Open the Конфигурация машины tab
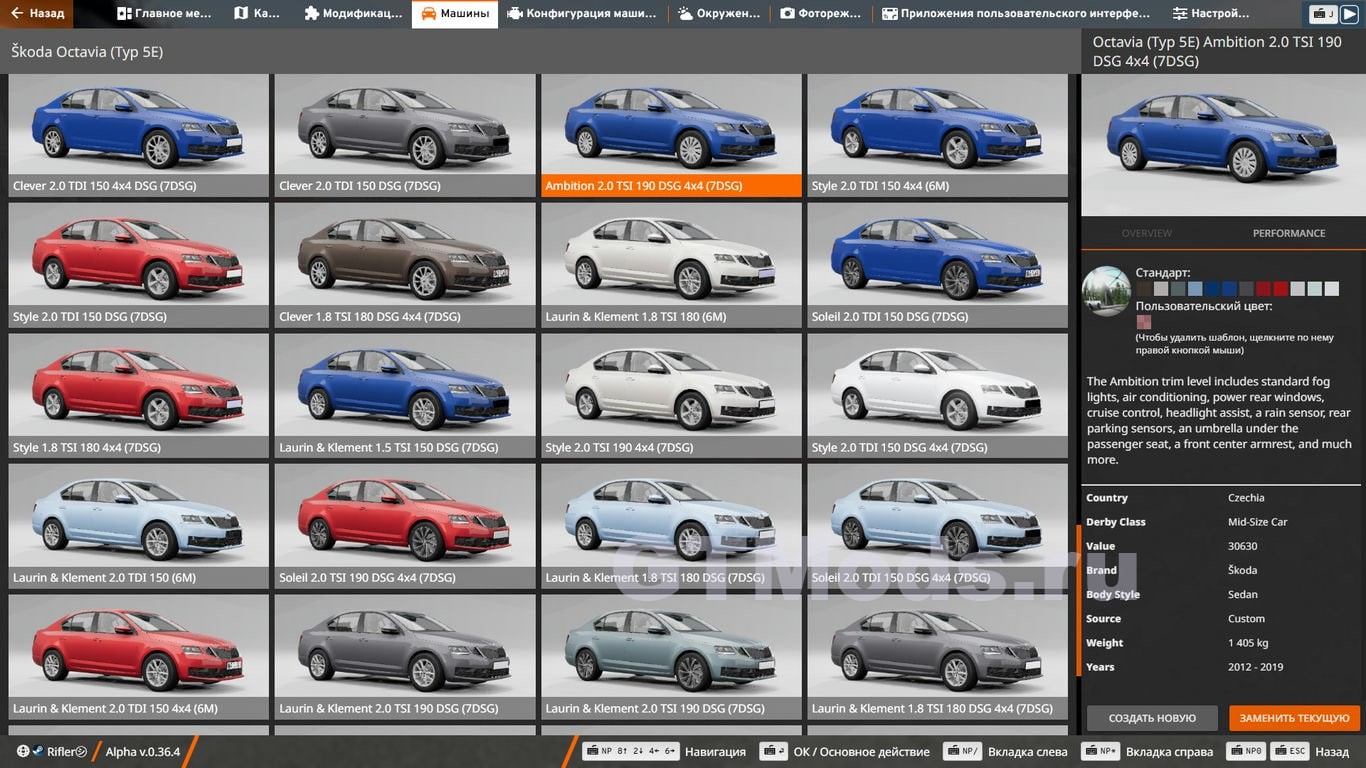 tap(581, 14)
